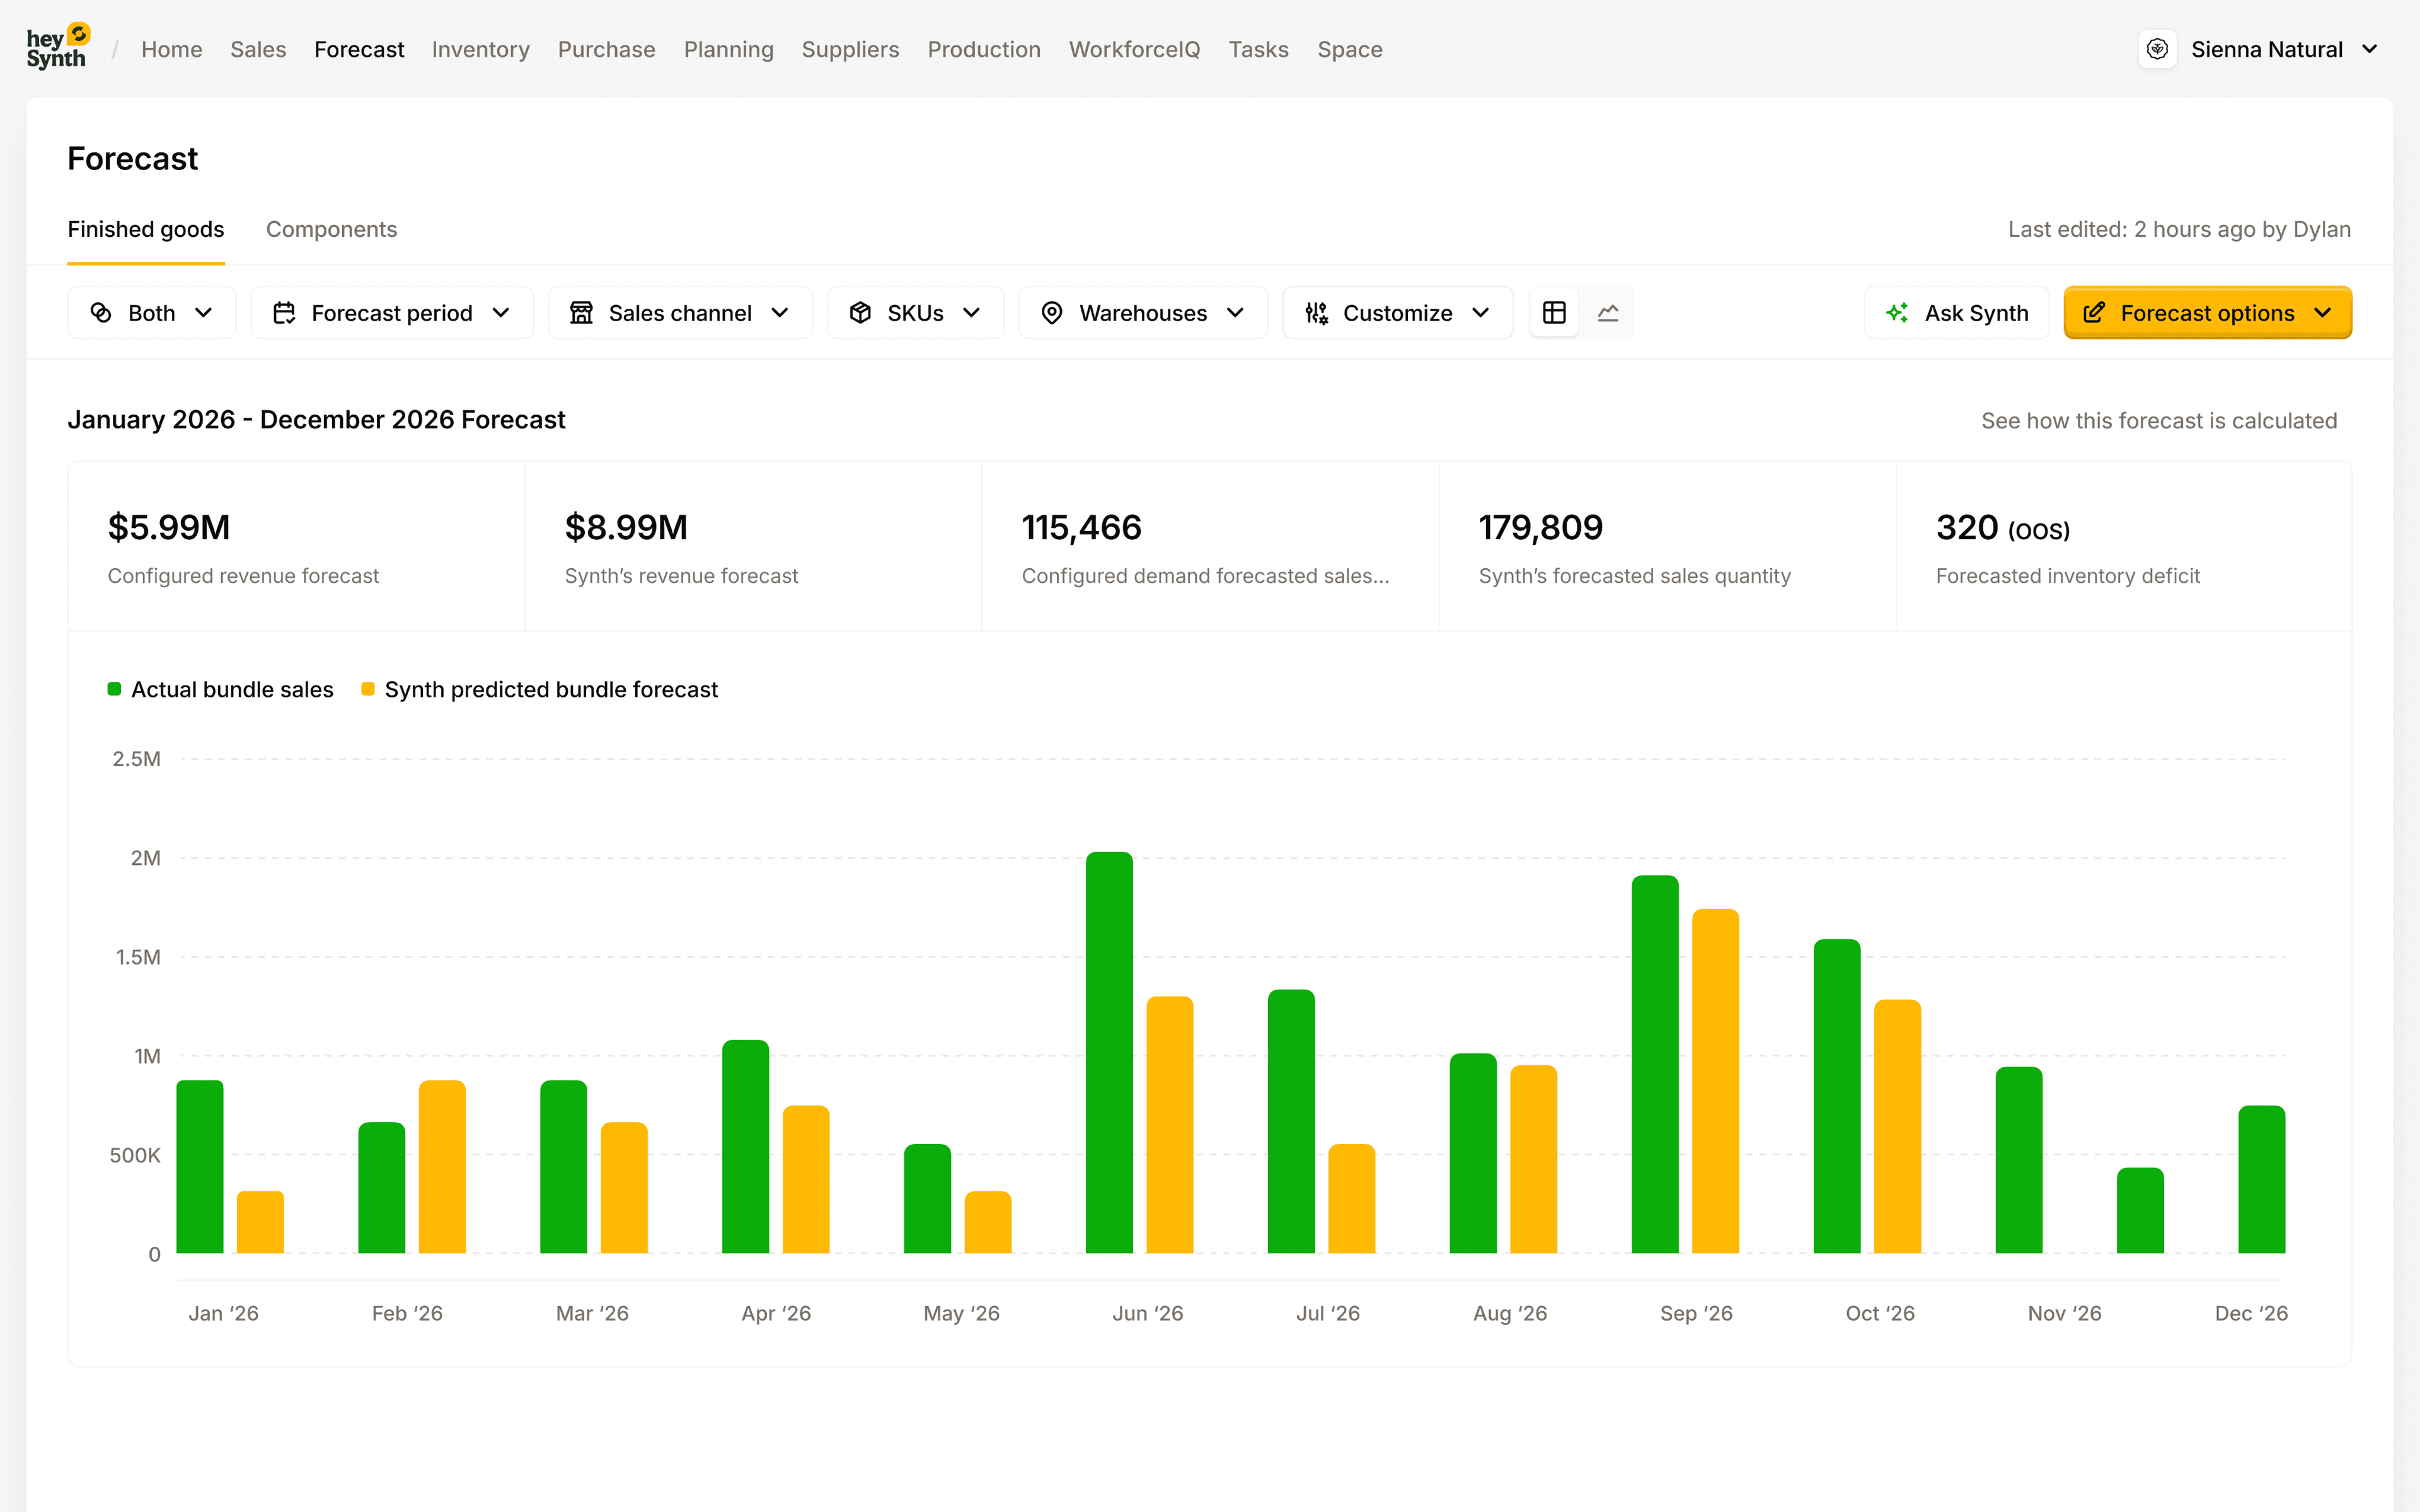
Task: Open See how this forecast is calculated
Action: 2159,420
